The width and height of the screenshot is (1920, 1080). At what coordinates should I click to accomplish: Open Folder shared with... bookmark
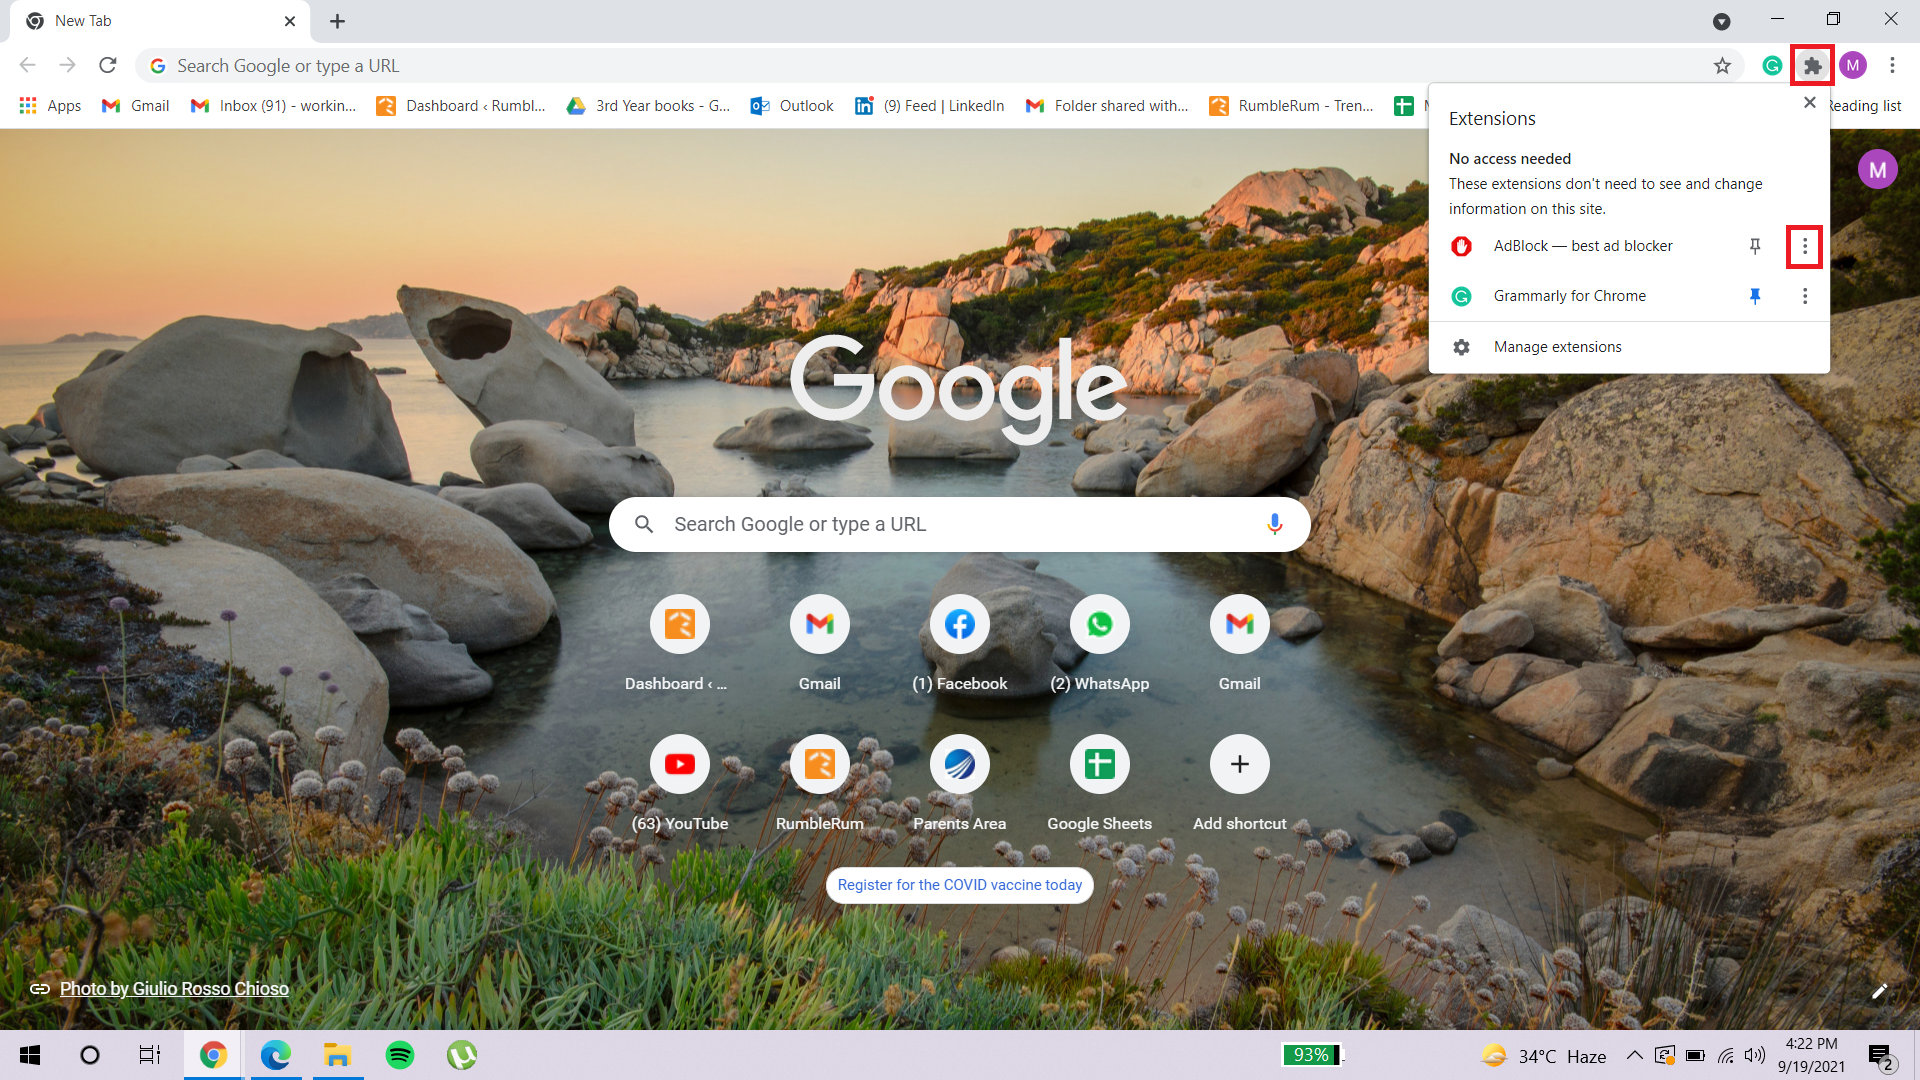tap(1107, 106)
